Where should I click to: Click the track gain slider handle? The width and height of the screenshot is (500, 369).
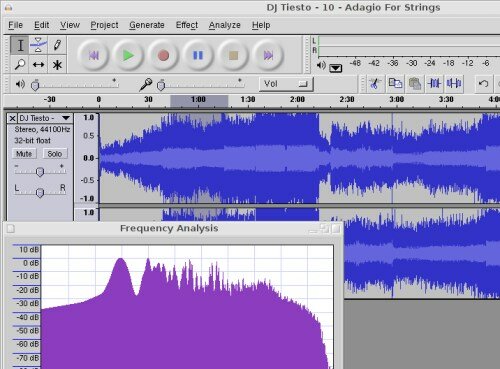click(x=40, y=172)
